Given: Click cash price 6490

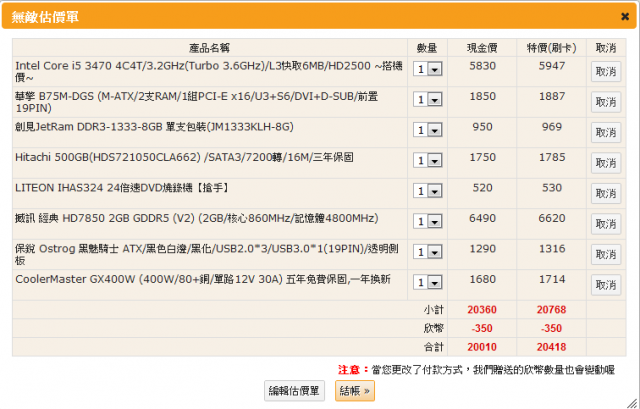Looking at the screenshot, I should click(x=482, y=218).
